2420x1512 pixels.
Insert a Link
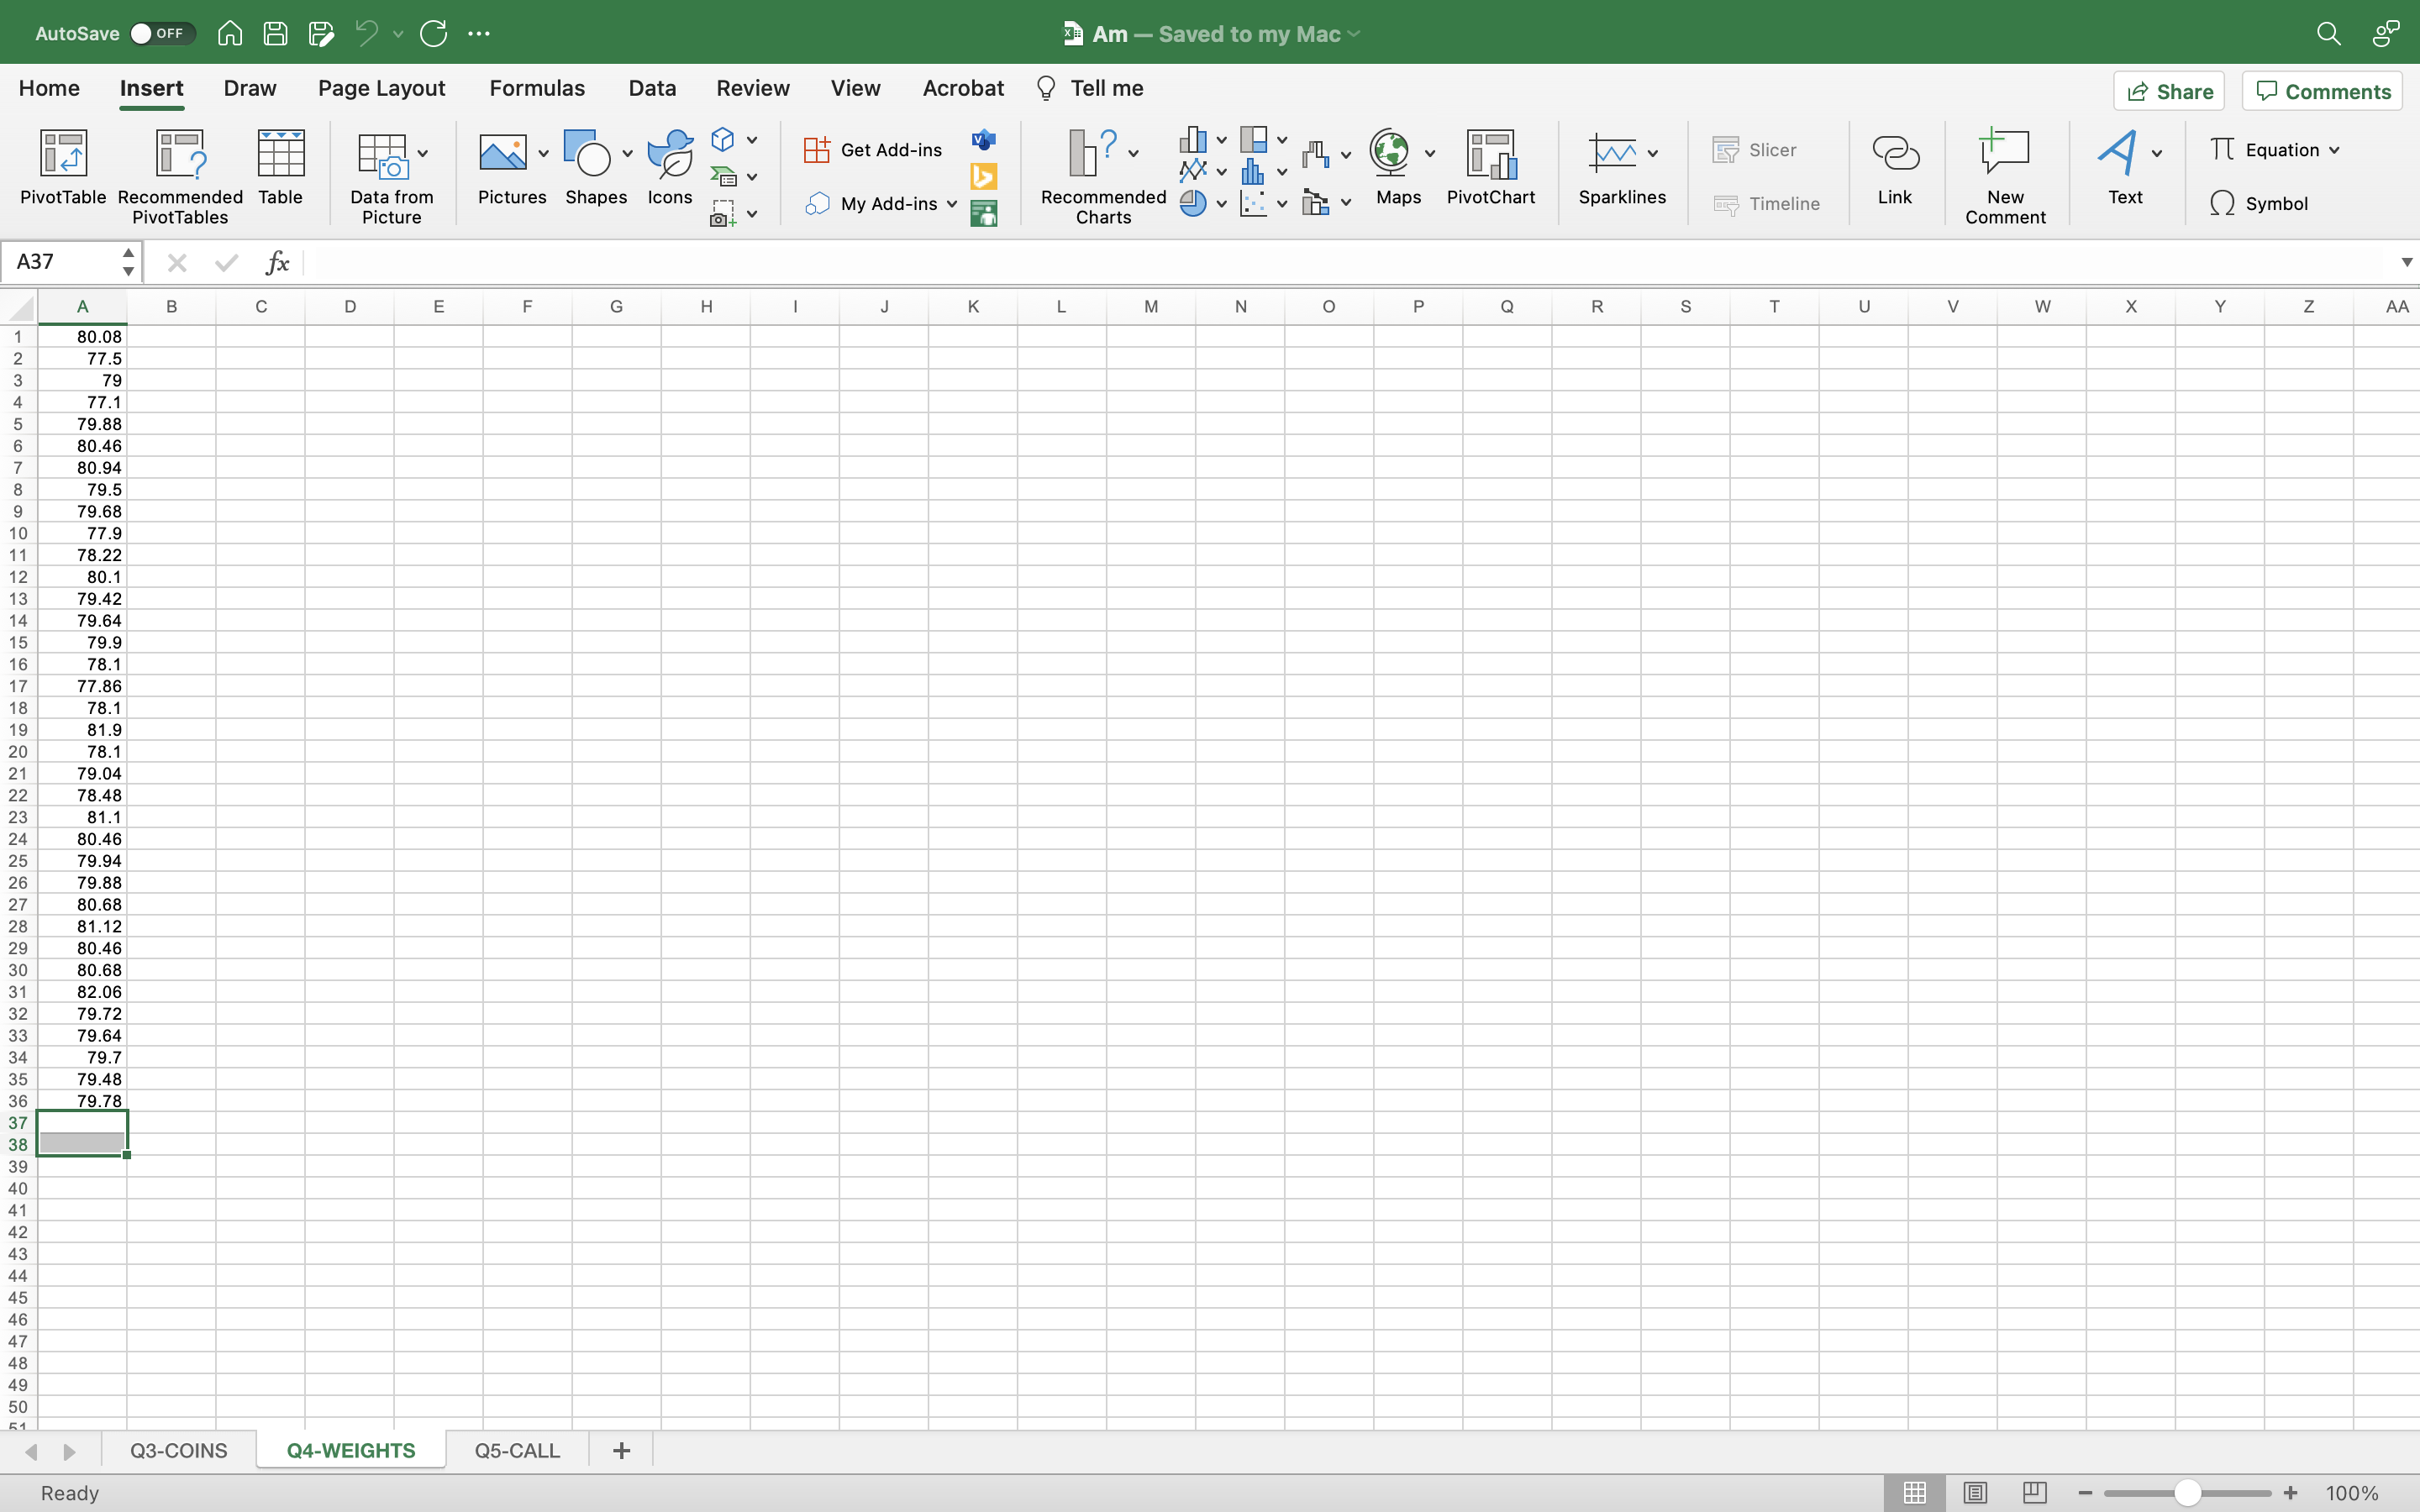[x=1894, y=155]
